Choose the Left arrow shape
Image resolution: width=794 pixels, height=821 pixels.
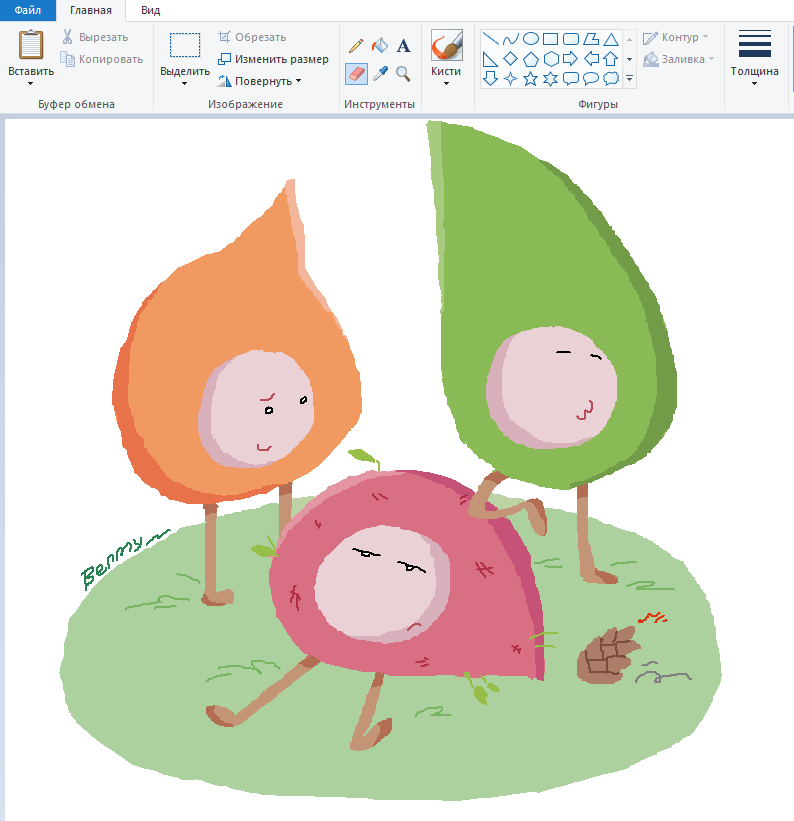591,59
